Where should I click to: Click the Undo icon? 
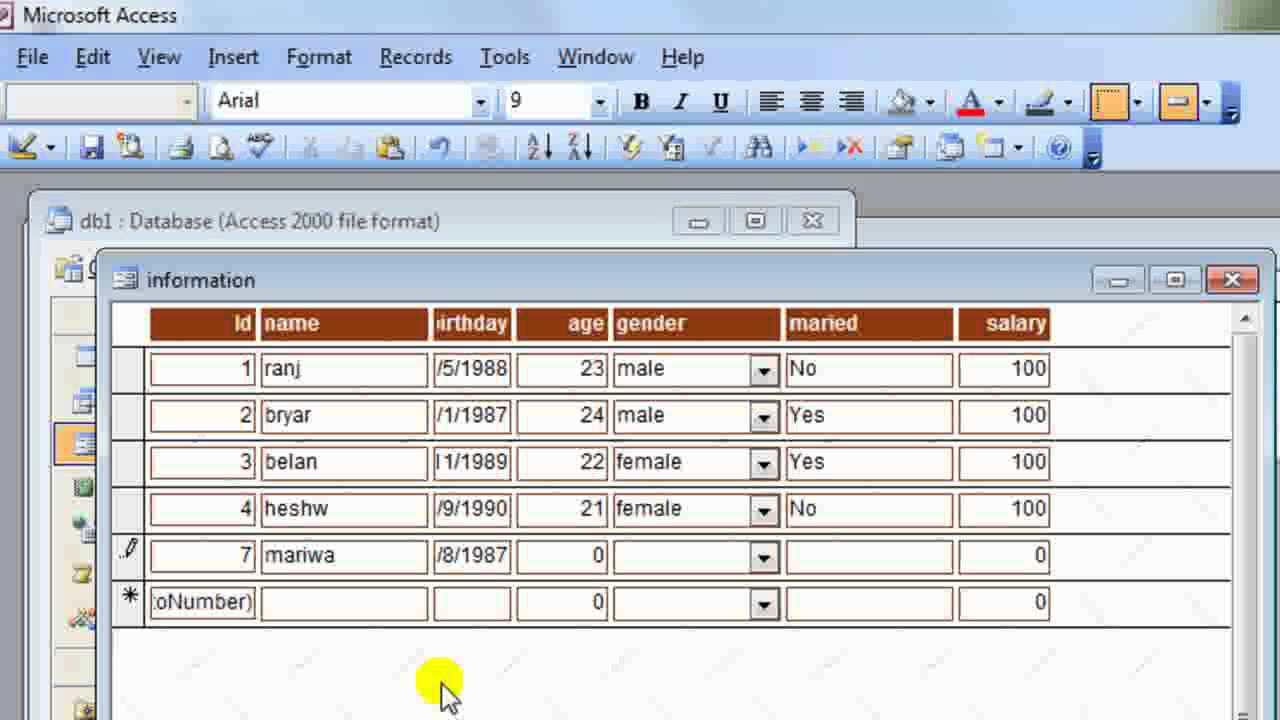[x=439, y=148]
